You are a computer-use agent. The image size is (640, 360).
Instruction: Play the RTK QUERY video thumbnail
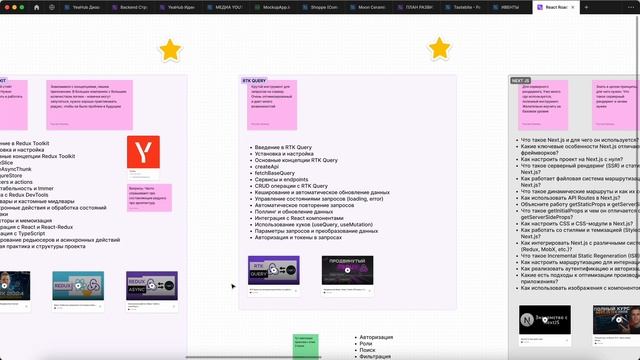click(x=273, y=270)
